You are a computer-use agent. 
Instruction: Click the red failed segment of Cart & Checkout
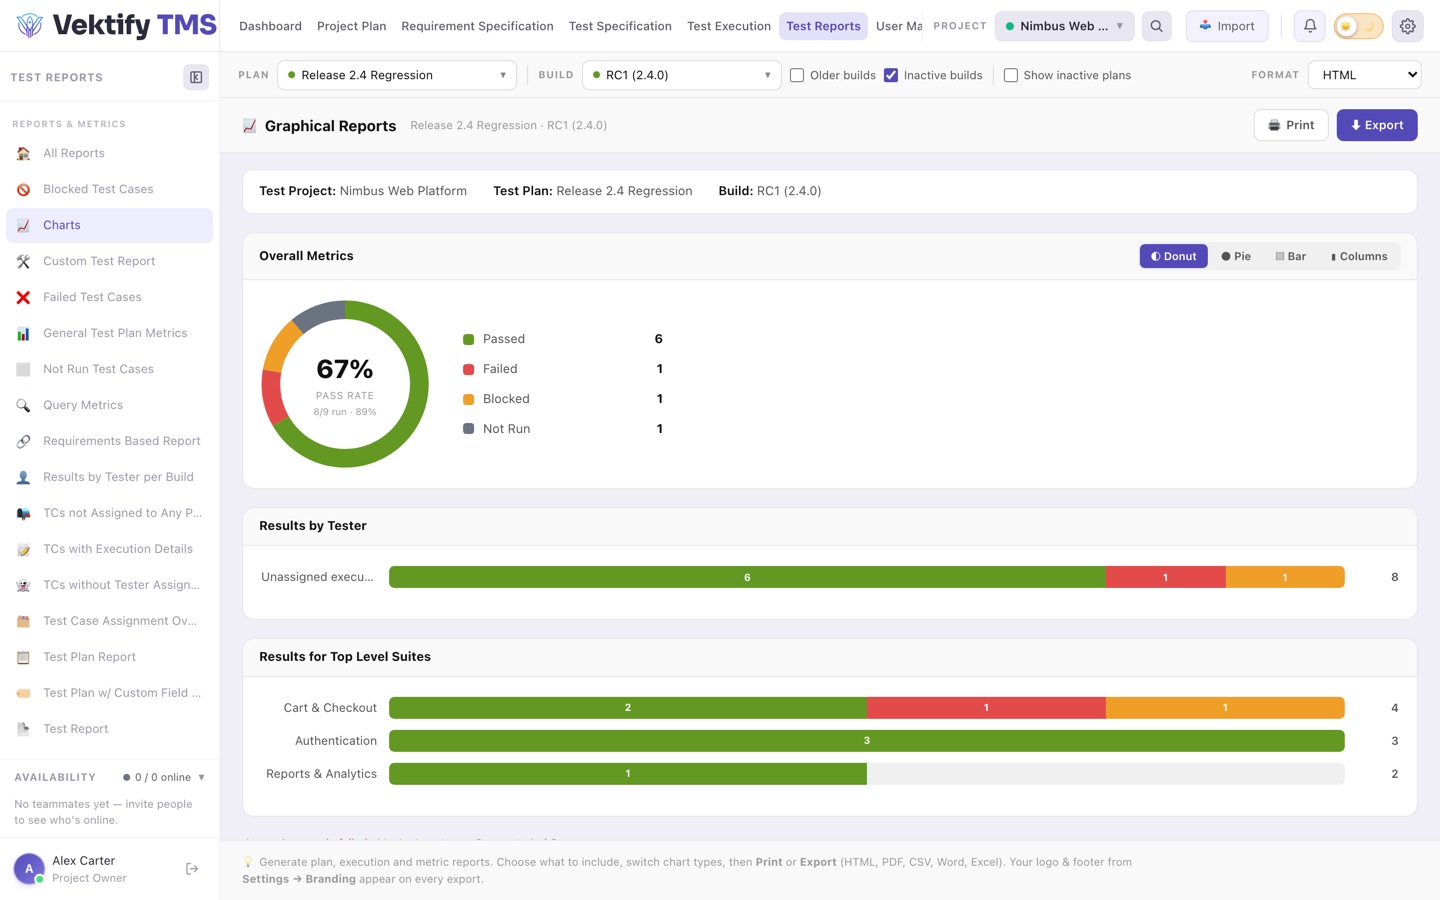tap(986, 708)
